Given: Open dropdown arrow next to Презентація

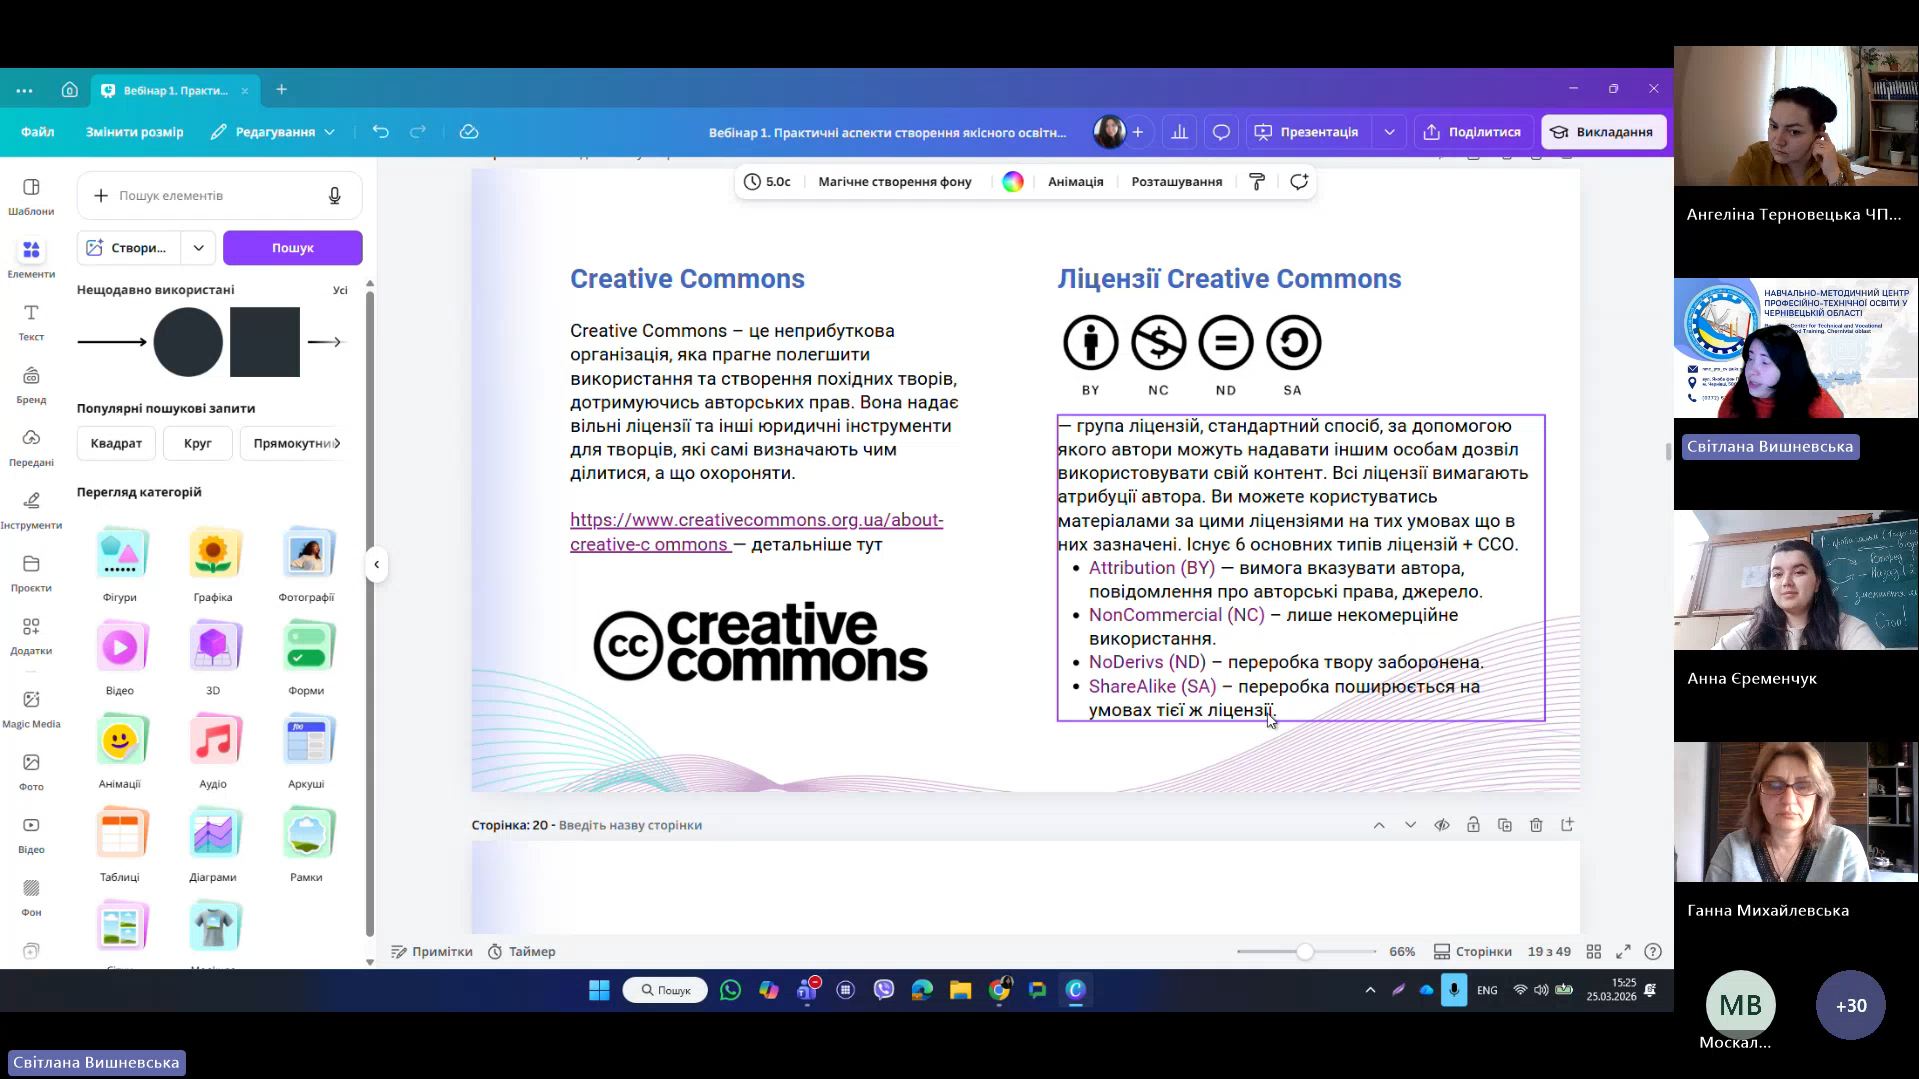Looking at the screenshot, I should (1389, 132).
